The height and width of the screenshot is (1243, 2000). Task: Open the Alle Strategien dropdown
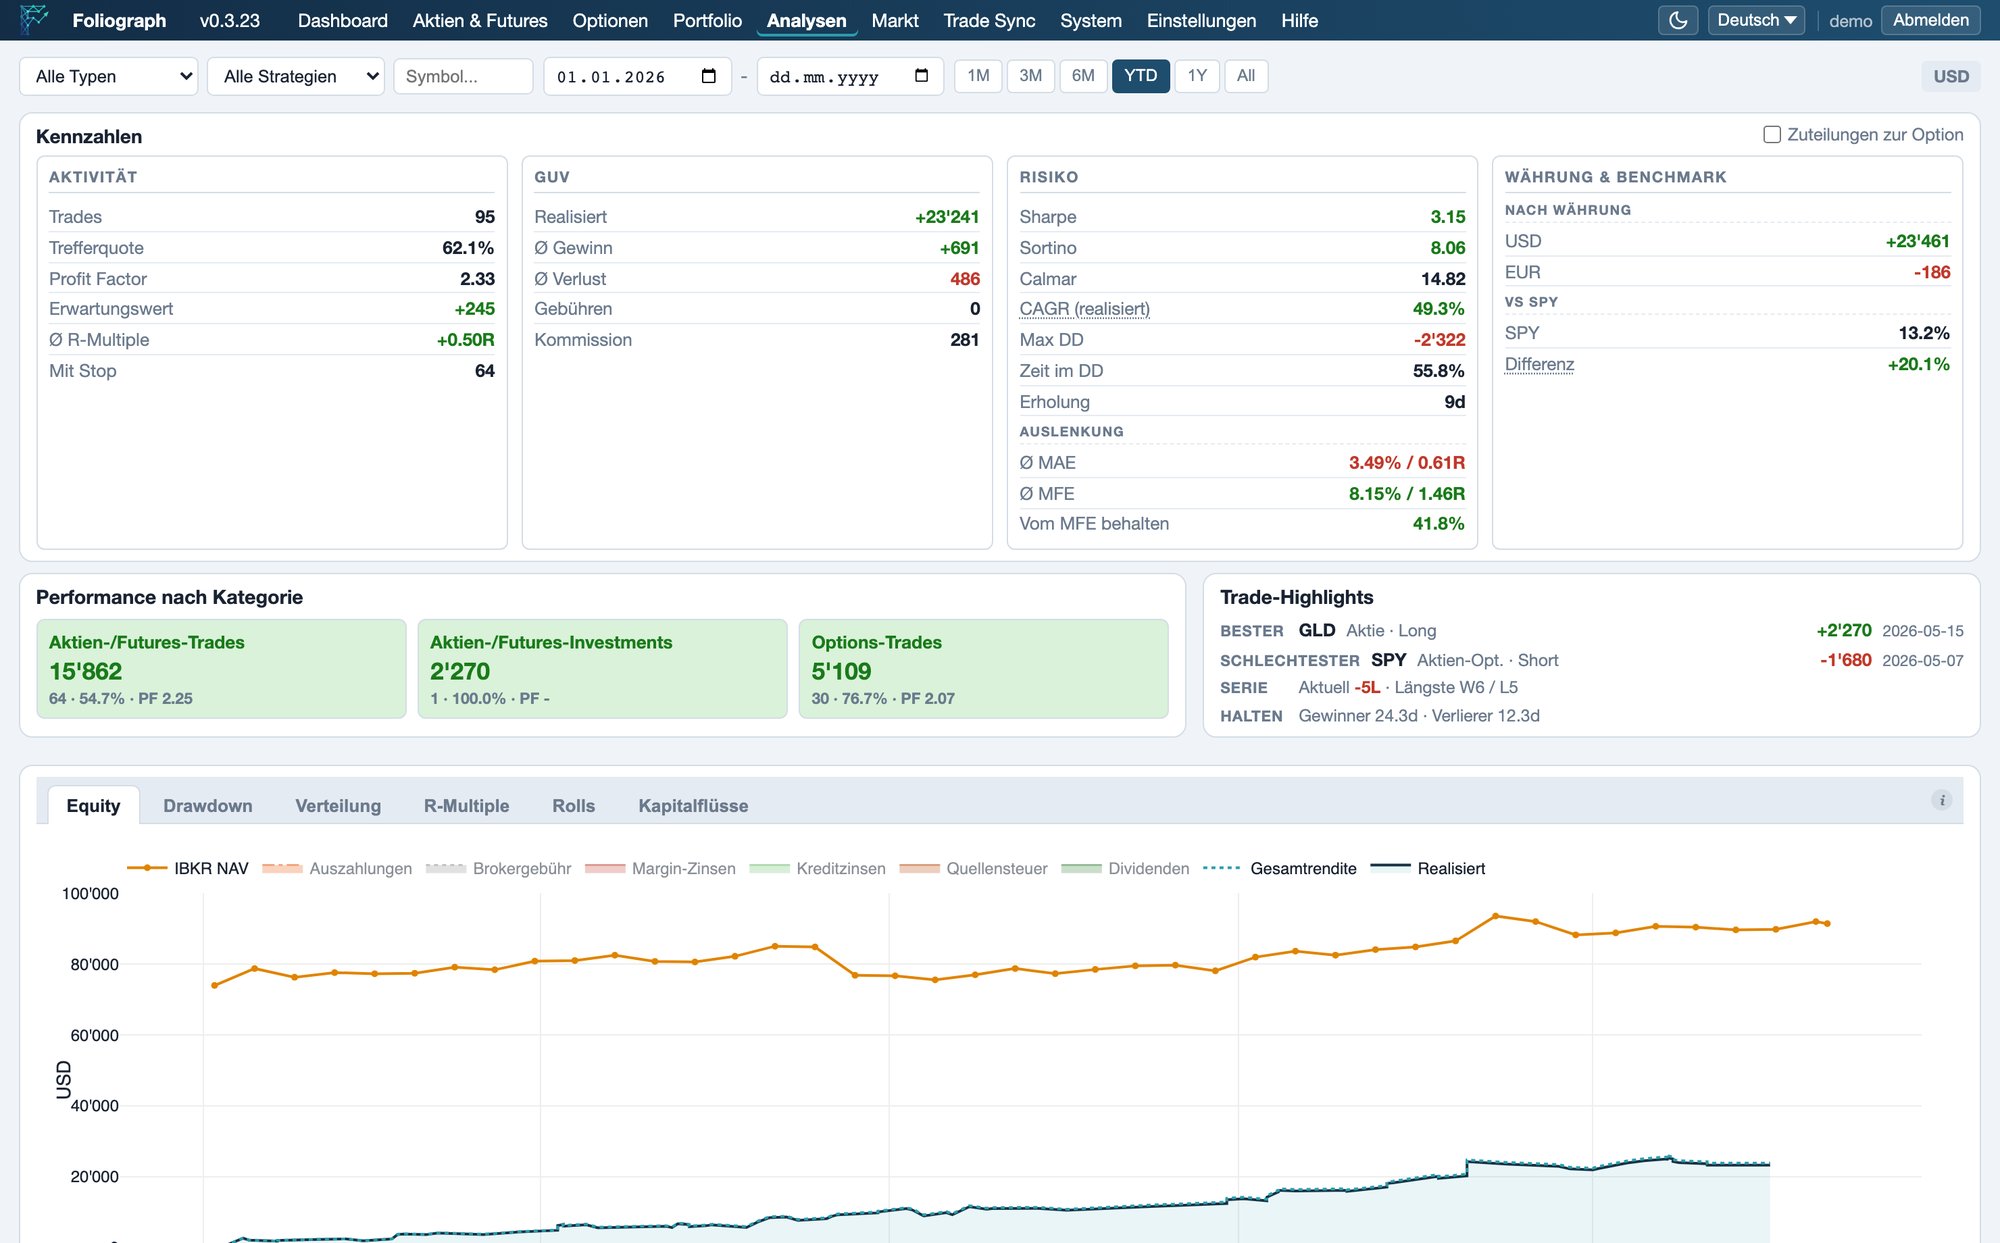296,76
